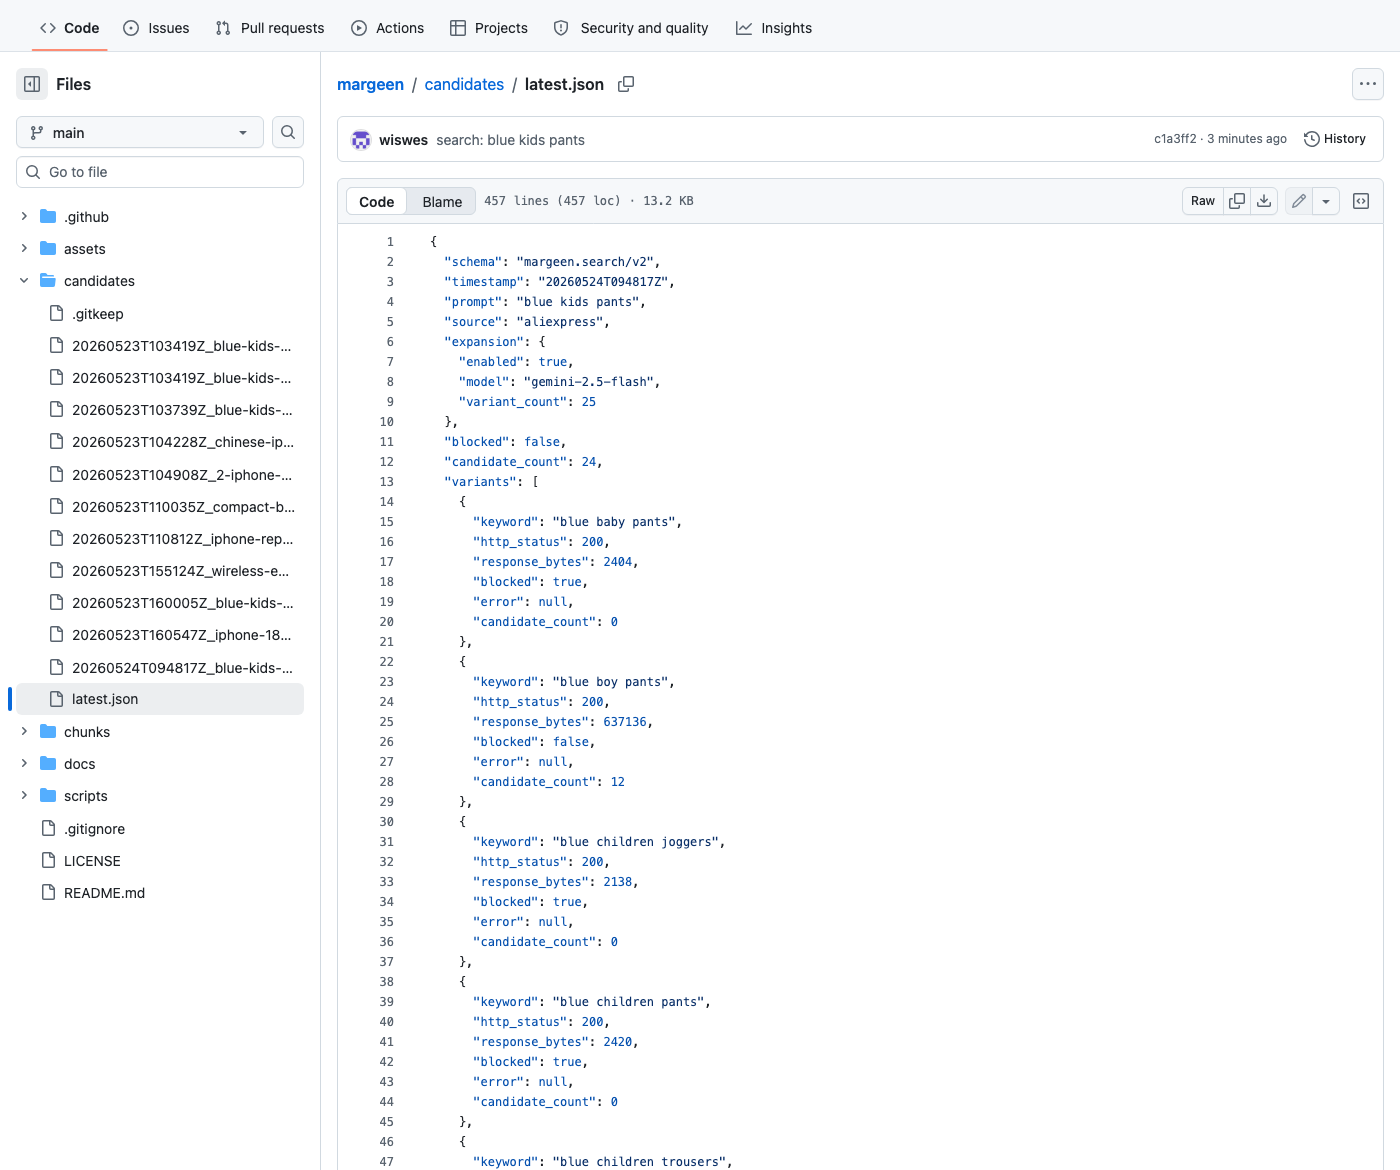Open the assets folder icon
Viewport: 1400px width, 1170px height.
(x=48, y=249)
